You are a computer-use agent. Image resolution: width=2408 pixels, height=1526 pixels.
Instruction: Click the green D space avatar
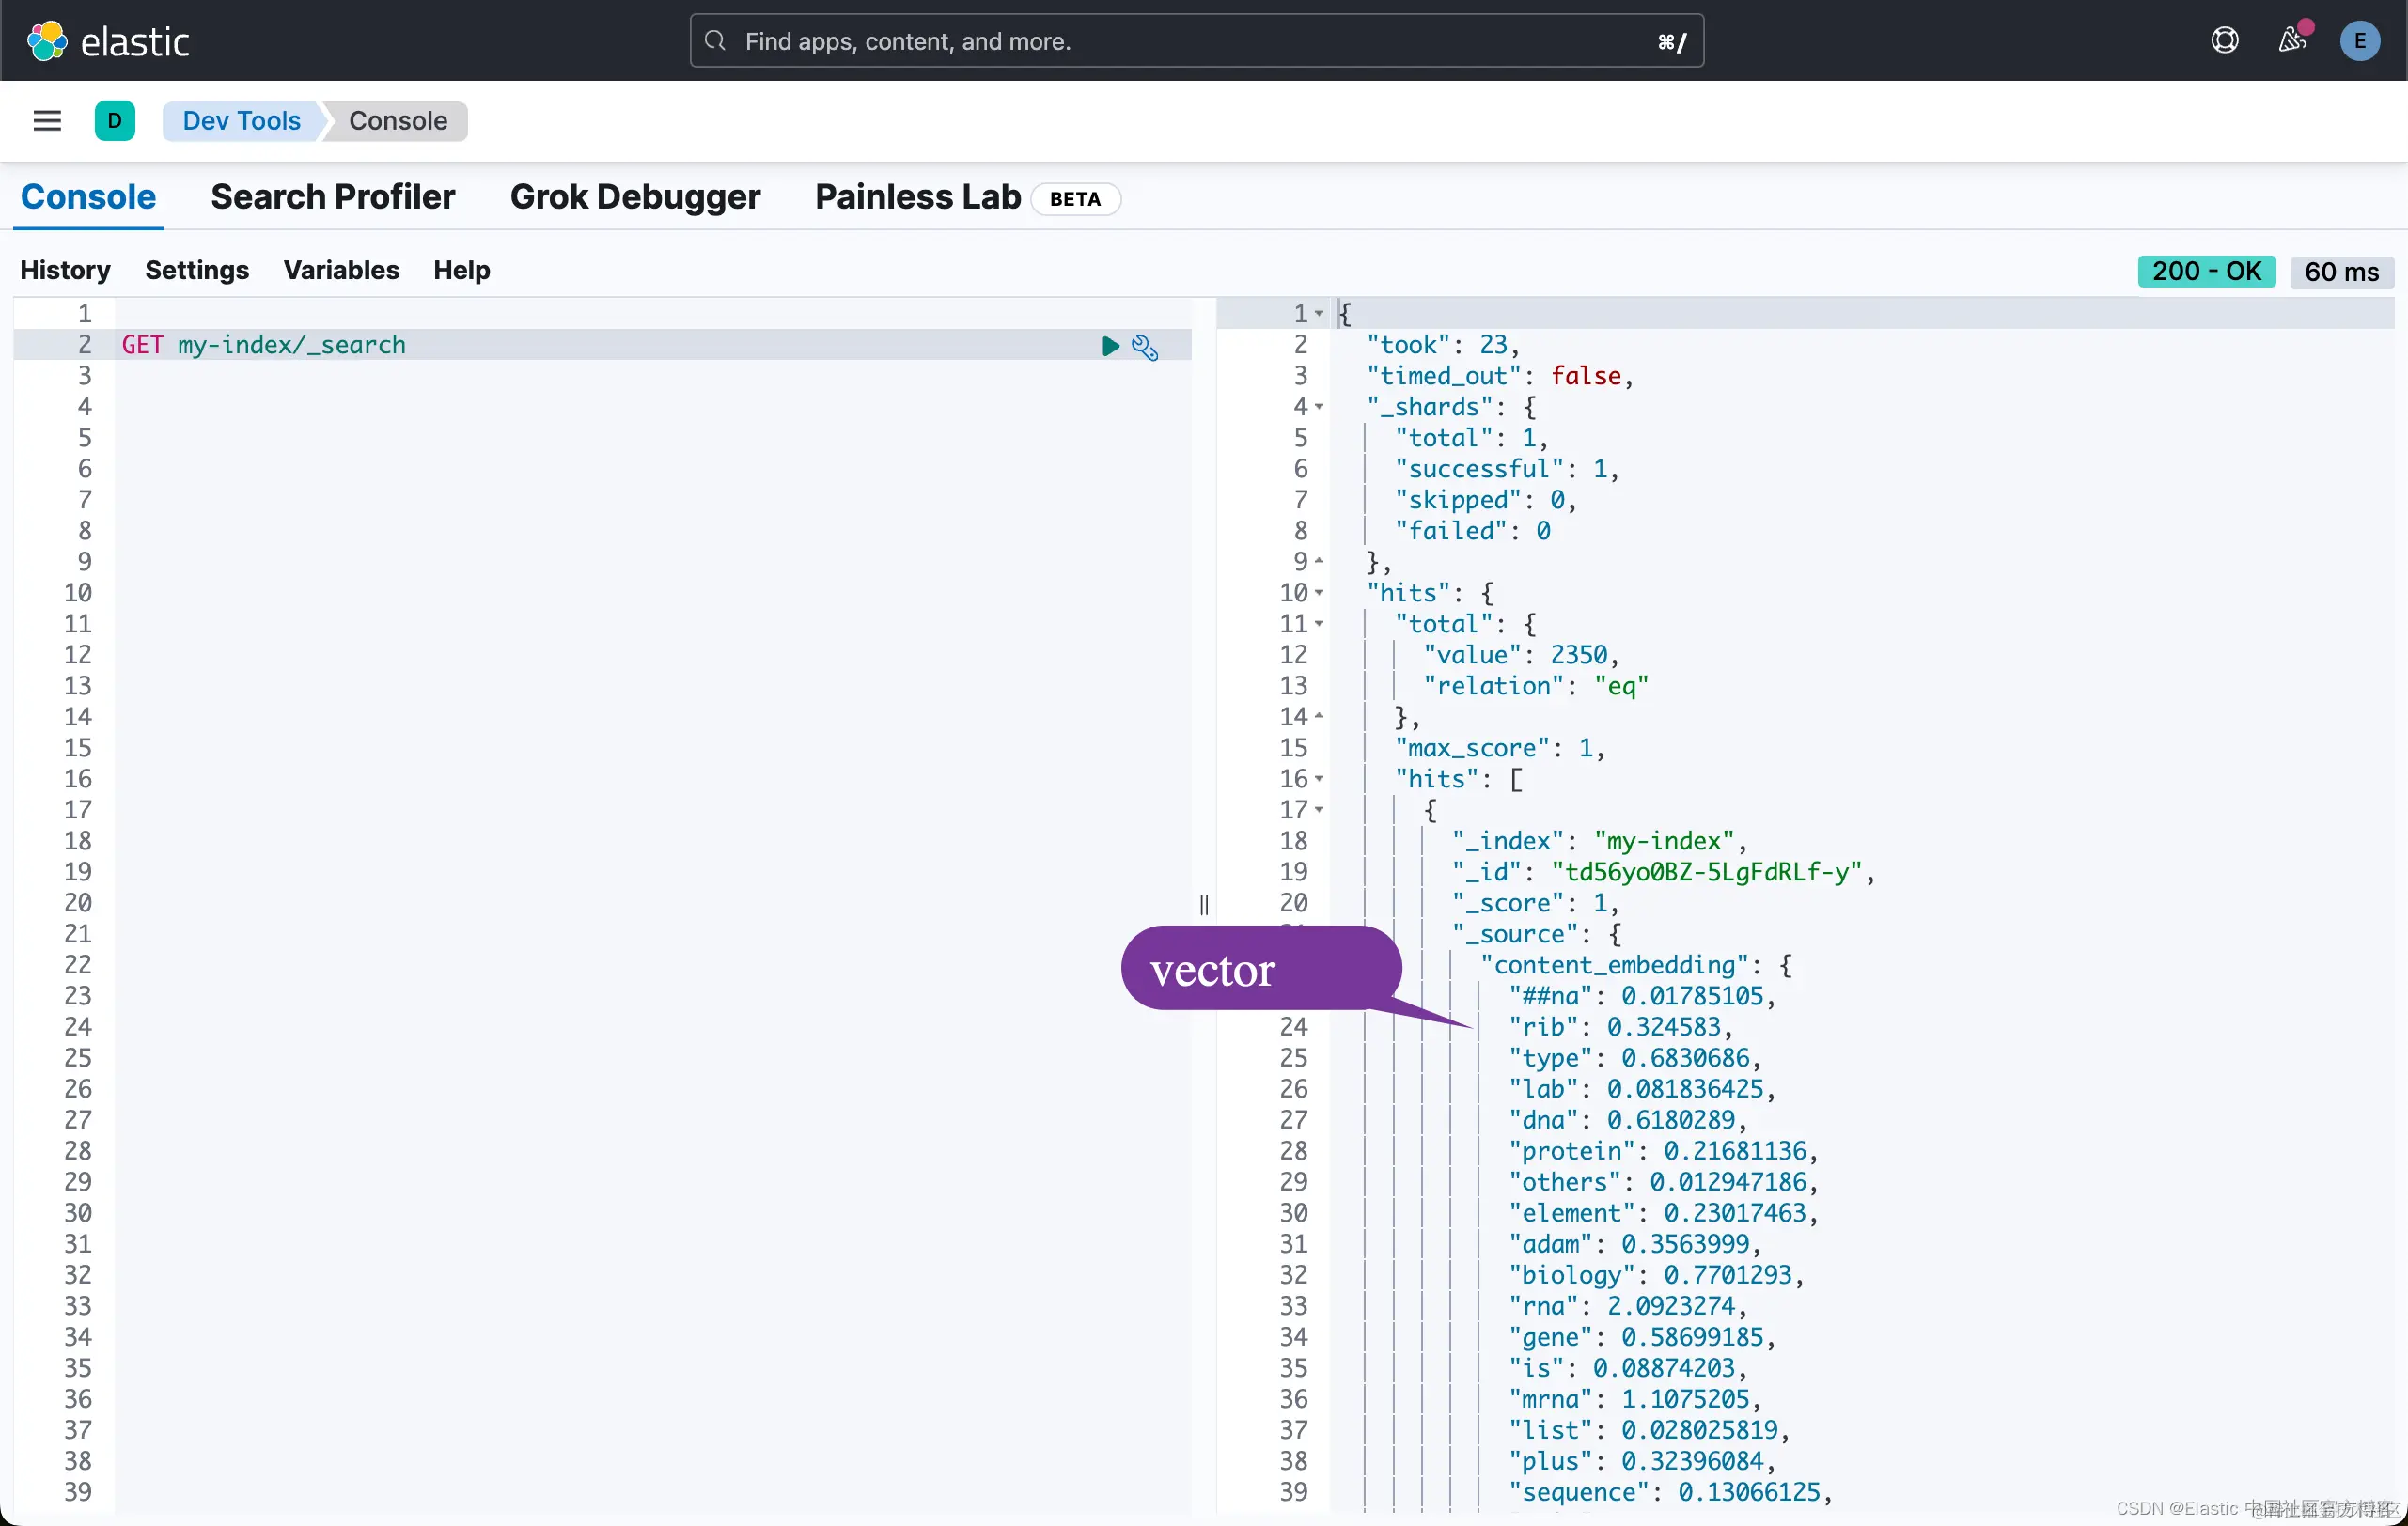tap(115, 121)
